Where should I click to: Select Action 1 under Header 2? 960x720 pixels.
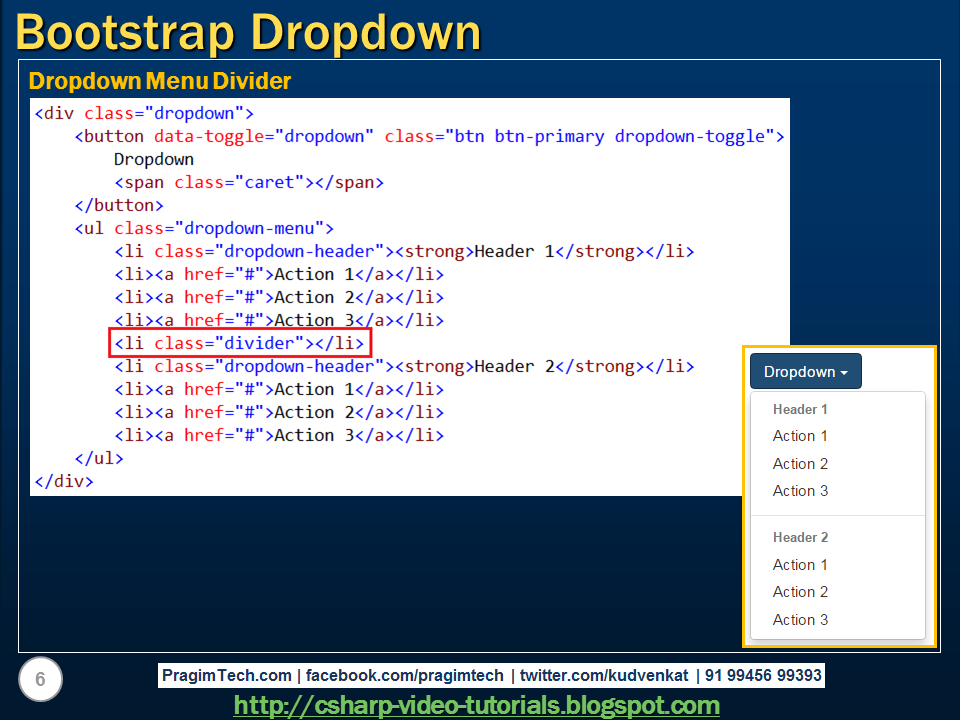click(799, 565)
